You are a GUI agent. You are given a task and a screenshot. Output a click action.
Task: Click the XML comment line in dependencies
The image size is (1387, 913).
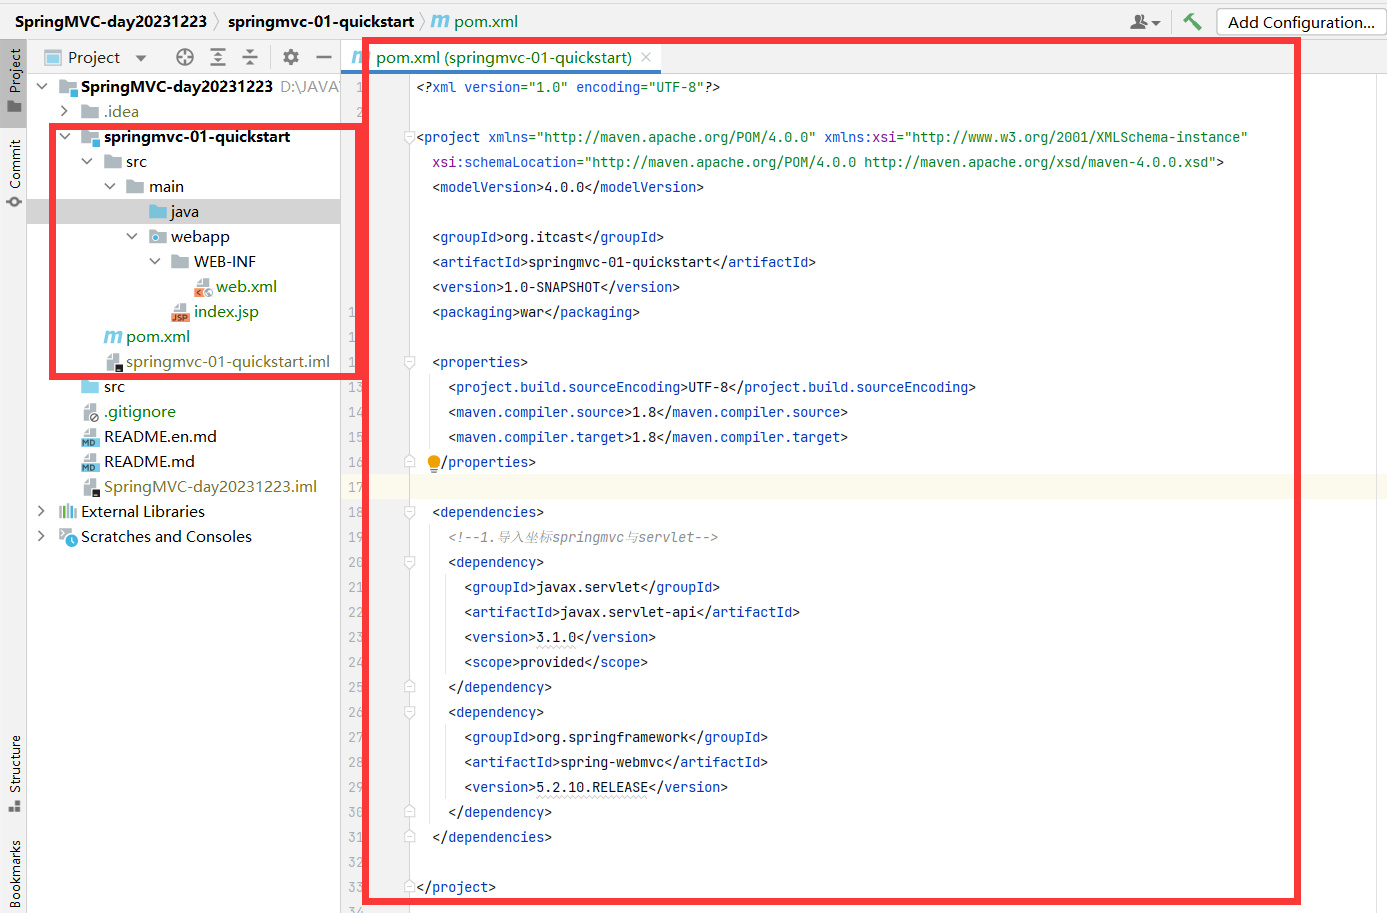point(583,537)
